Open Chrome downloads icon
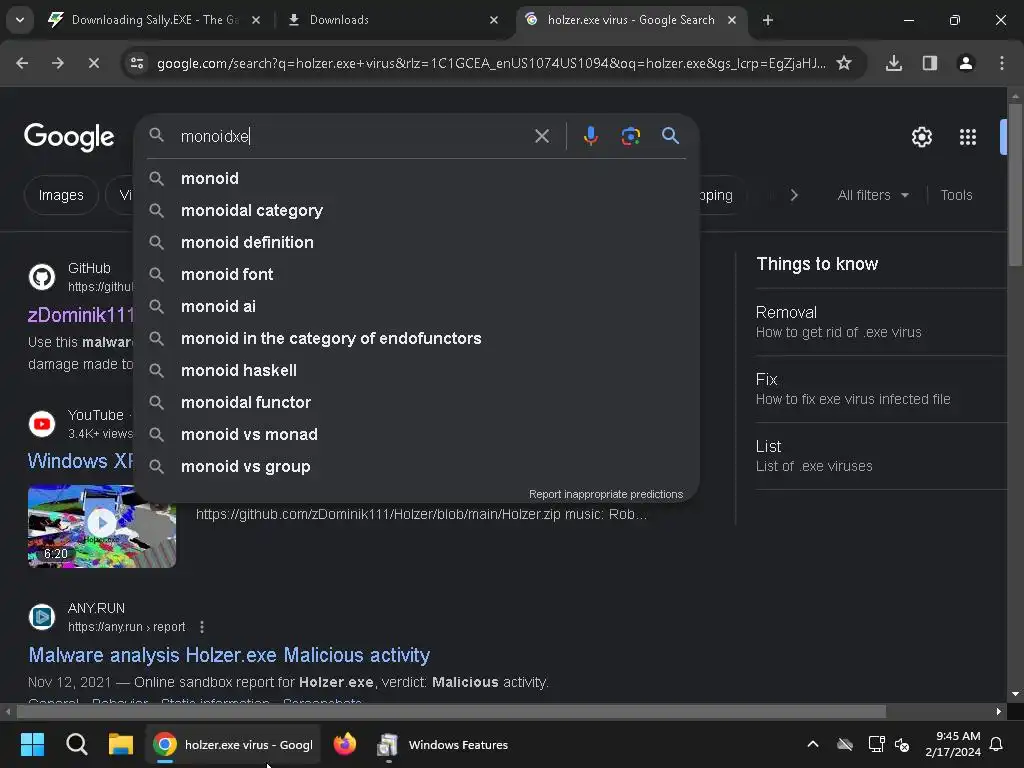The width and height of the screenshot is (1024, 768). coord(894,63)
